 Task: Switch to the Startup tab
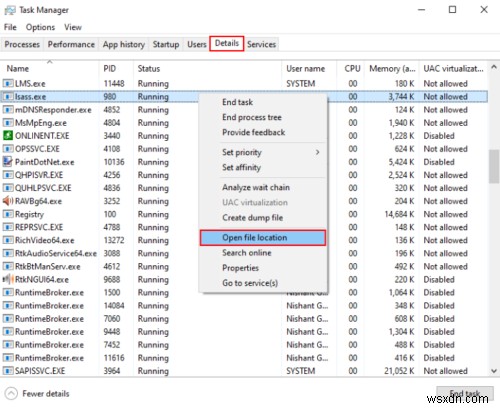[x=166, y=44]
